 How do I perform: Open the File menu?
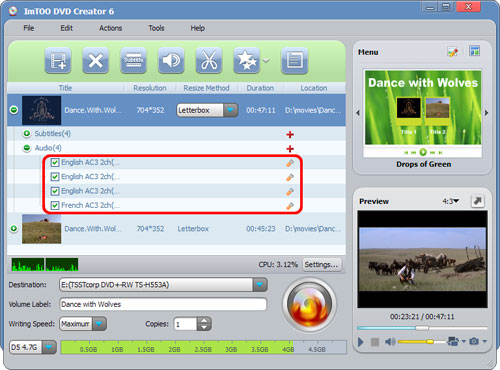(x=29, y=28)
